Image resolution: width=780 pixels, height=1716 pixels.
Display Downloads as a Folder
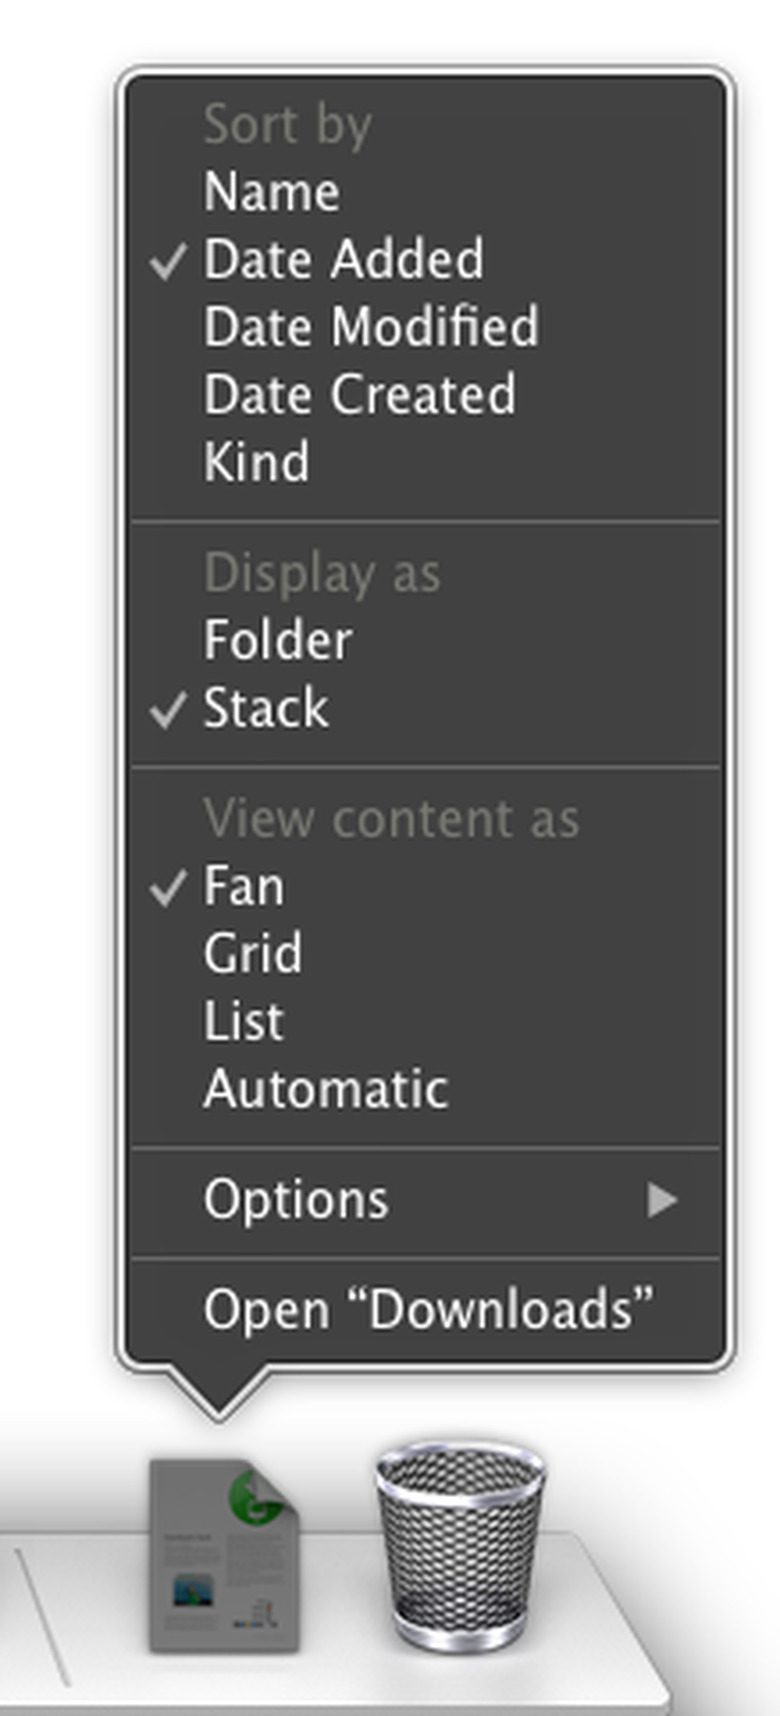tap(278, 640)
